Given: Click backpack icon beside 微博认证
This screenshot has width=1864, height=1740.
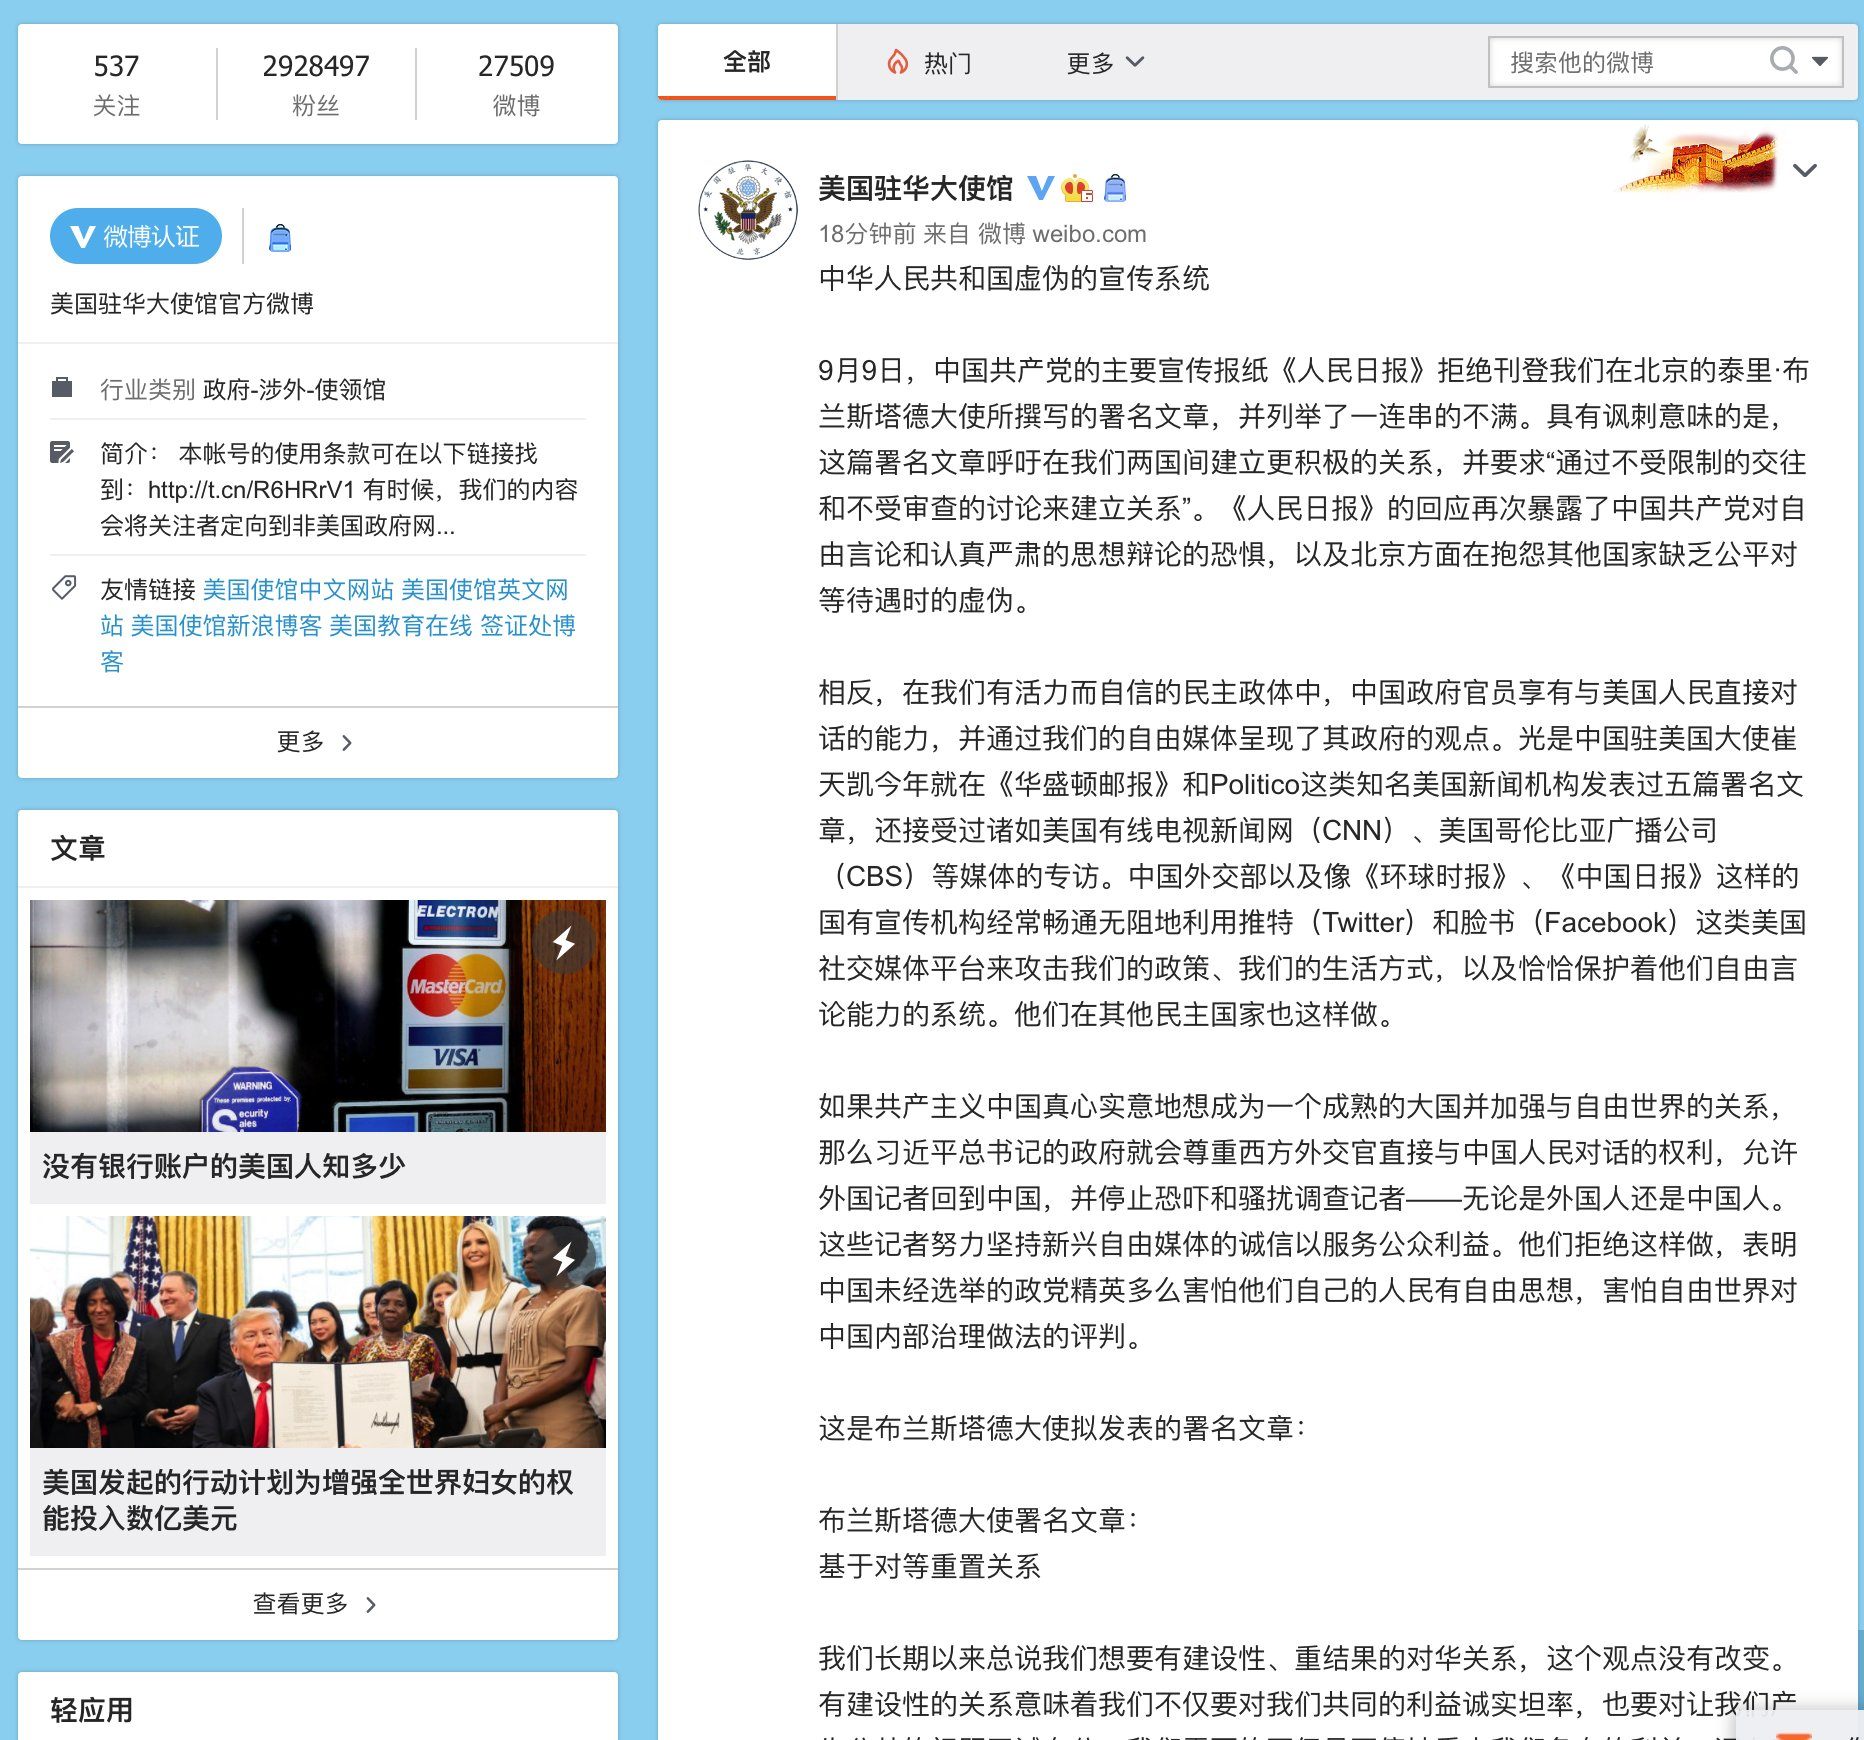Looking at the screenshot, I should coord(280,238).
